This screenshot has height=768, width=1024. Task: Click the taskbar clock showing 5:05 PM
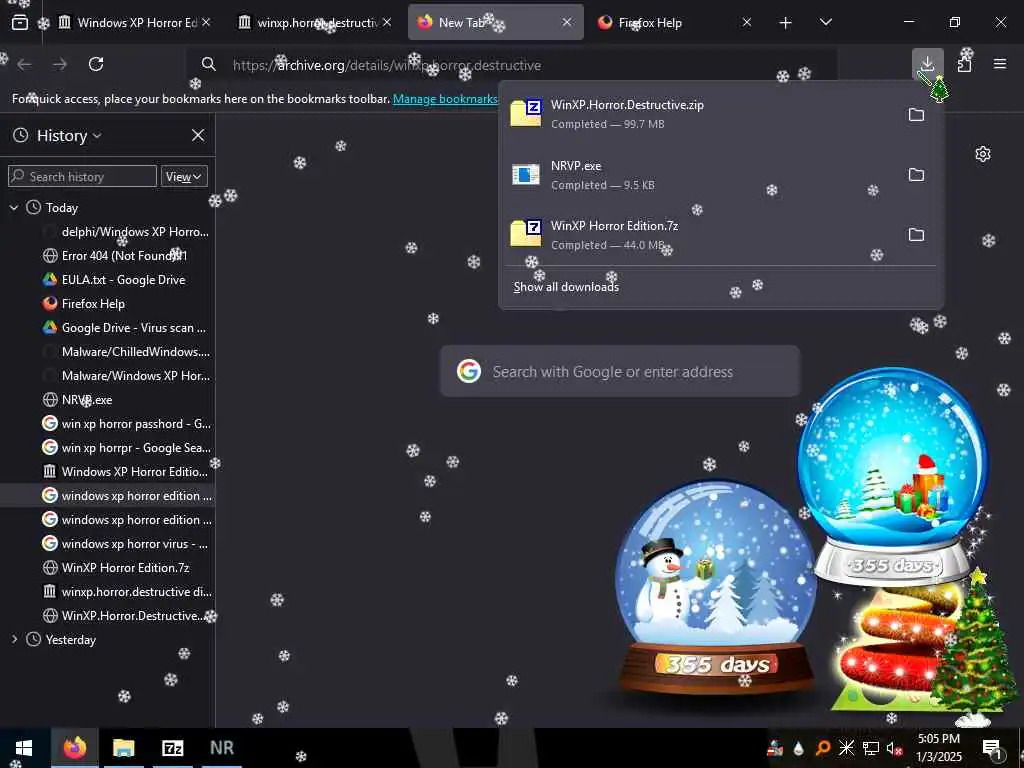939,748
